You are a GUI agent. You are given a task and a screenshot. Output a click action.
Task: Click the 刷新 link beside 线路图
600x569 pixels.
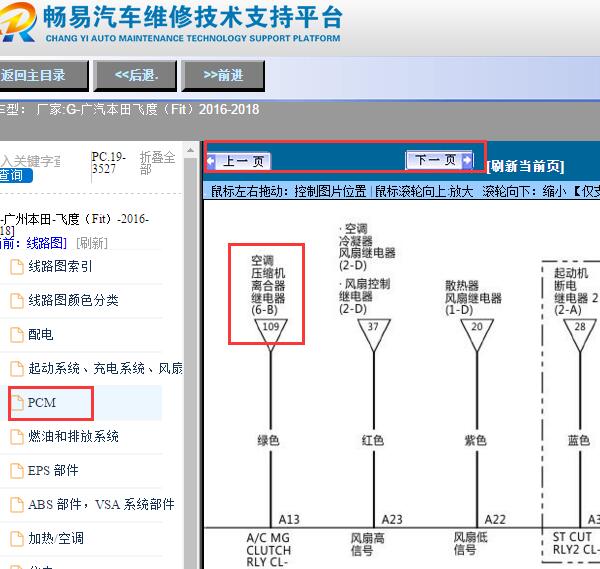pyautogui.click(x=92, y=243)
